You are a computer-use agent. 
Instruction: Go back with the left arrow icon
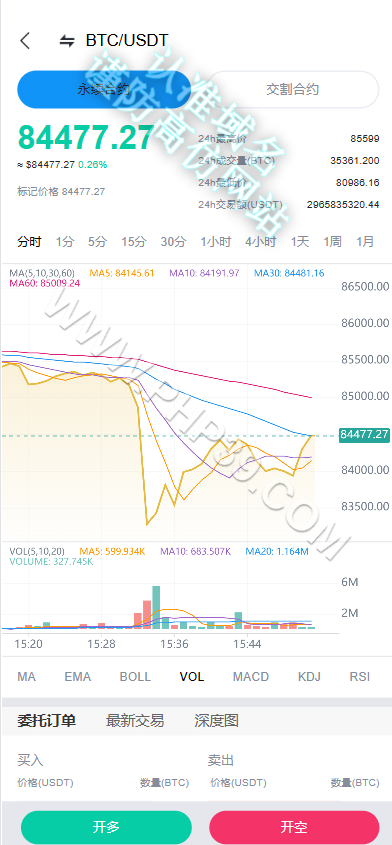[x=25, y=40]
